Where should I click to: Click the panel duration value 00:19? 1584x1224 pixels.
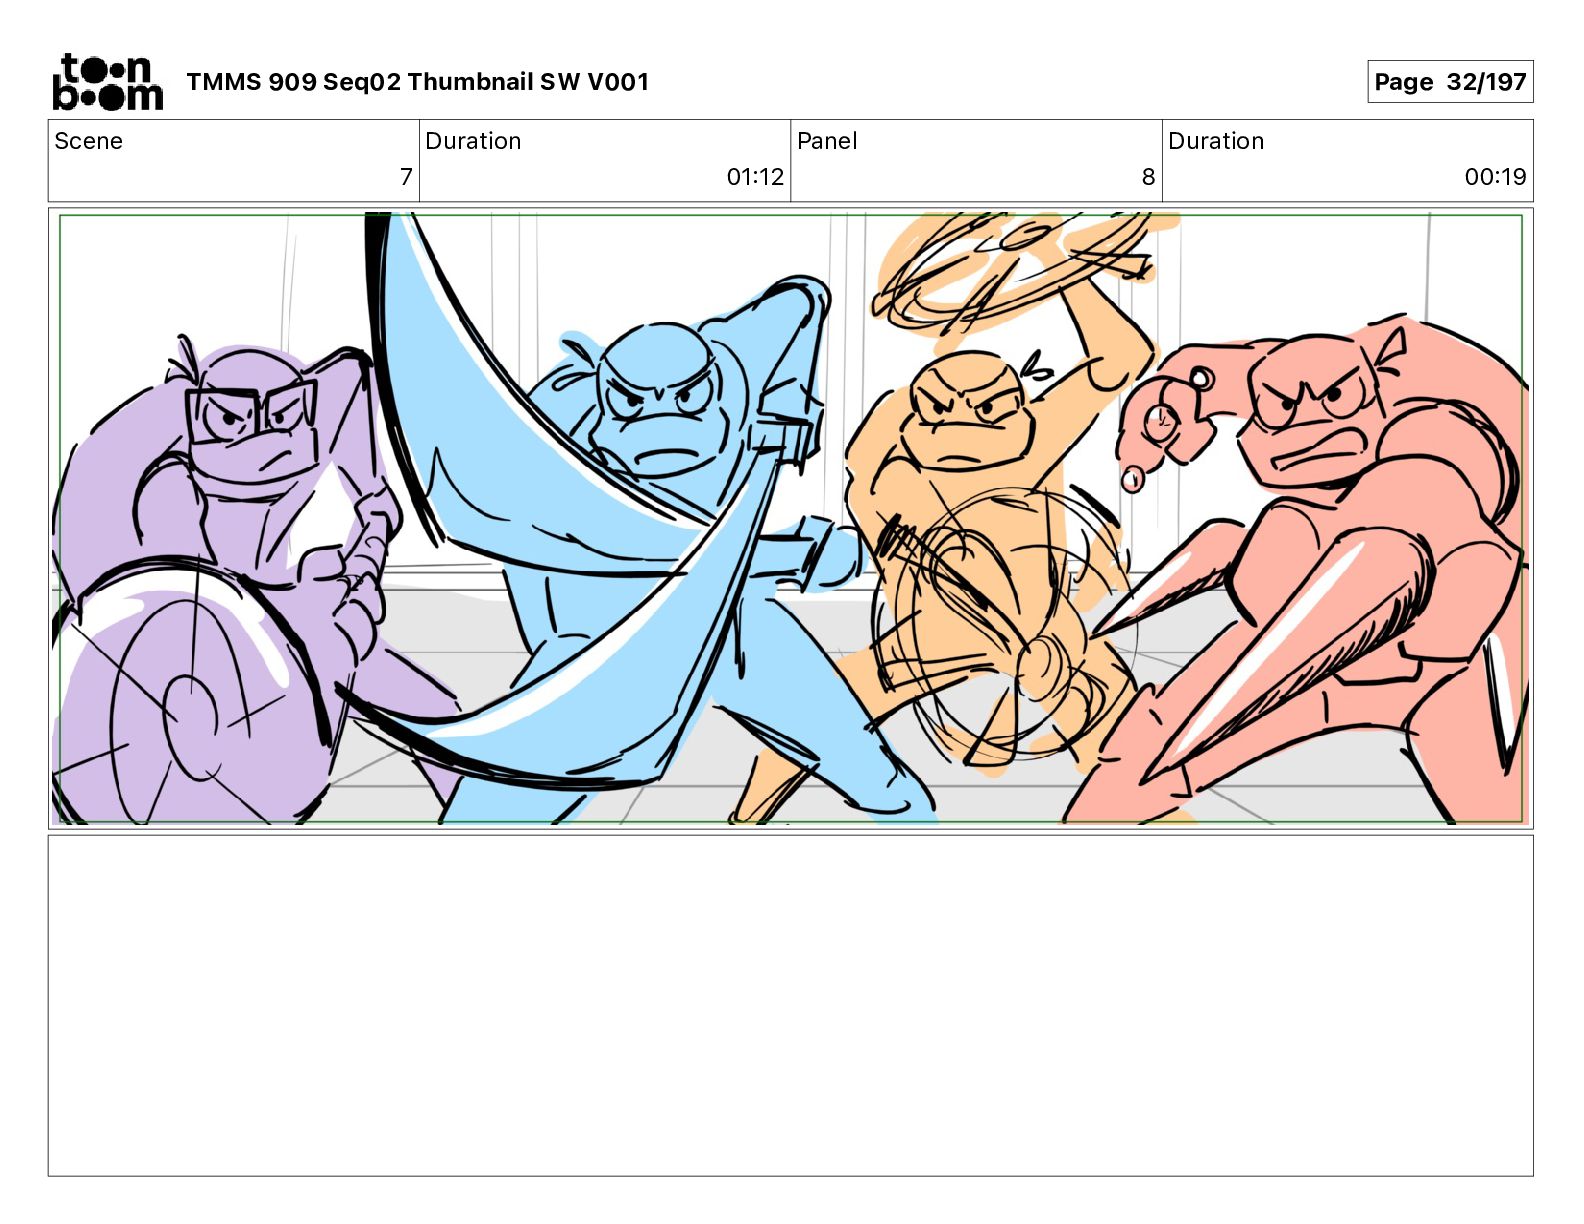tap(1495, 177)
